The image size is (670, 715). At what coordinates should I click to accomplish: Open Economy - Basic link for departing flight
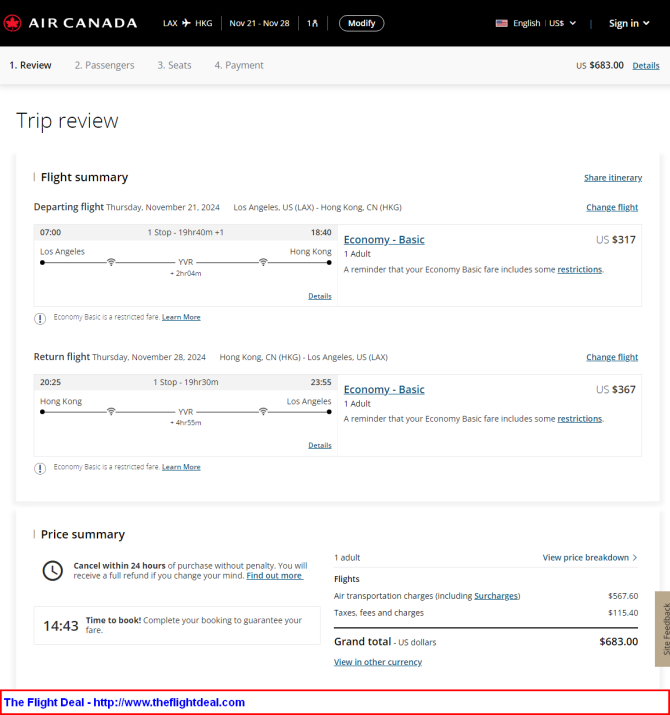pos(384,240)
